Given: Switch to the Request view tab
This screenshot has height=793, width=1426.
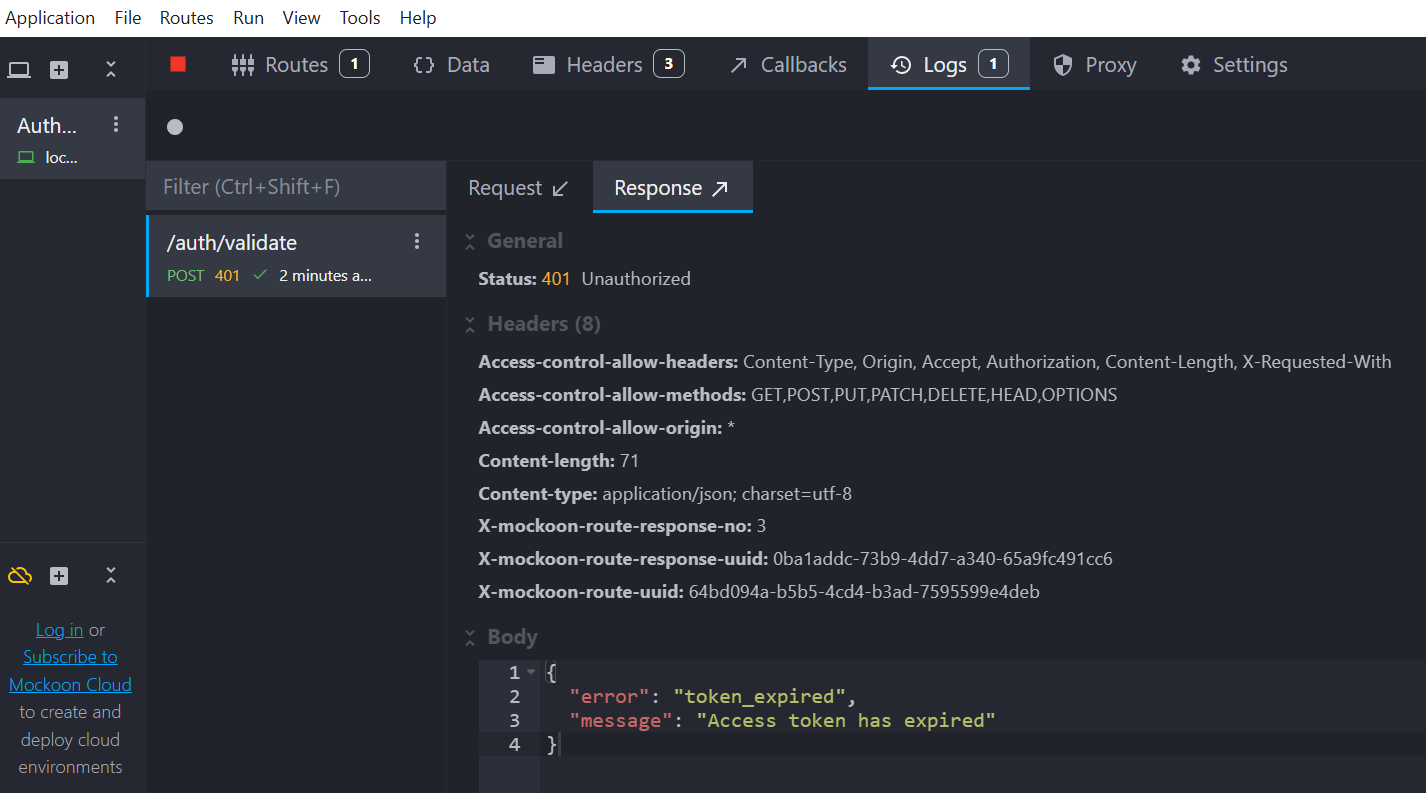Looking at the screenshot, I should coord(518,188).
